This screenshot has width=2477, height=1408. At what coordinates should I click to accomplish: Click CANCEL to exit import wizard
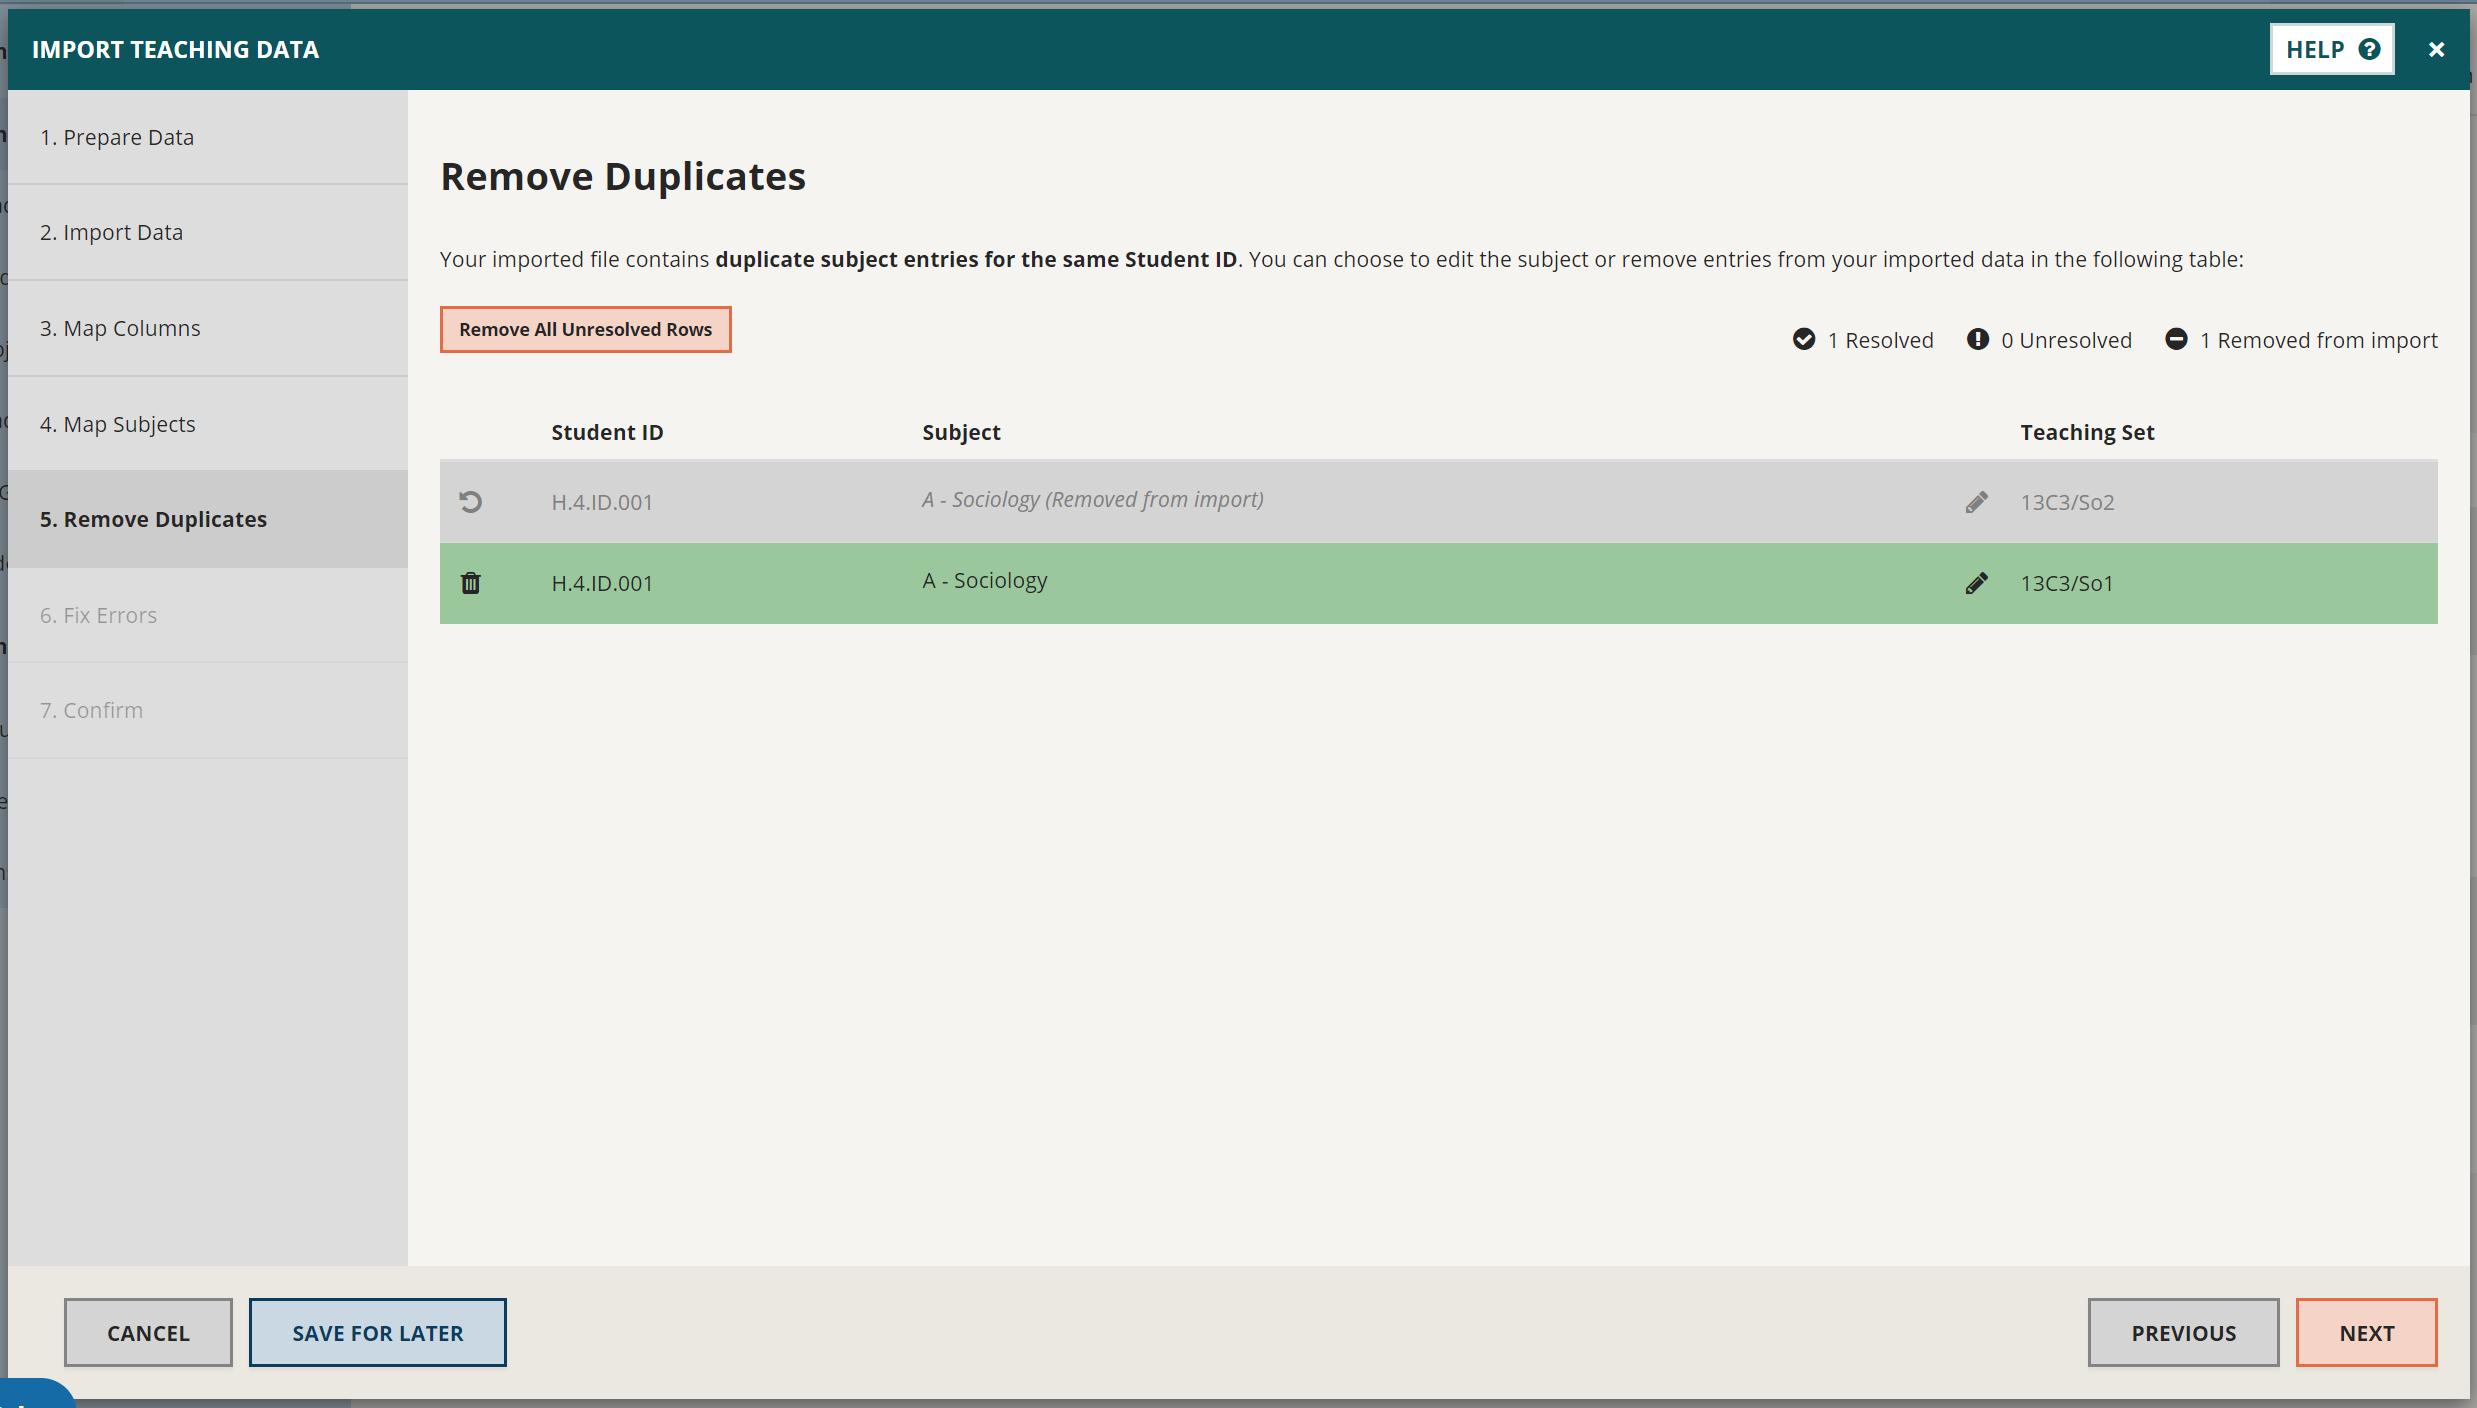click(x=148, y=1331)
